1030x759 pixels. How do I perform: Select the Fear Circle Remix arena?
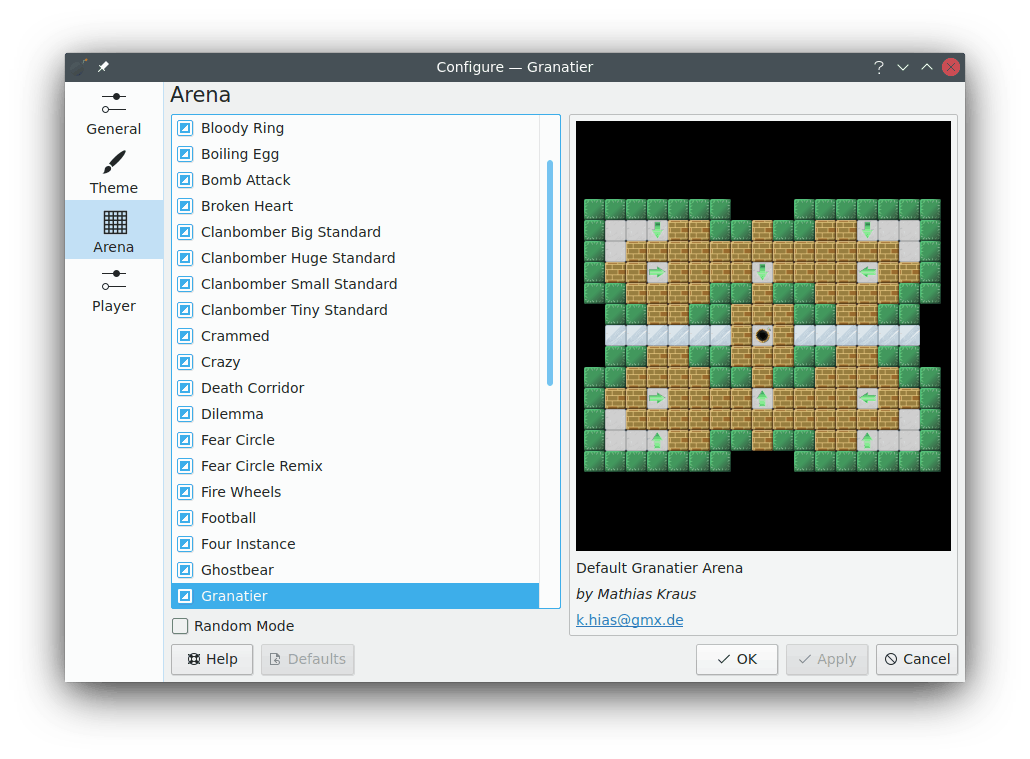pos(355,466)
